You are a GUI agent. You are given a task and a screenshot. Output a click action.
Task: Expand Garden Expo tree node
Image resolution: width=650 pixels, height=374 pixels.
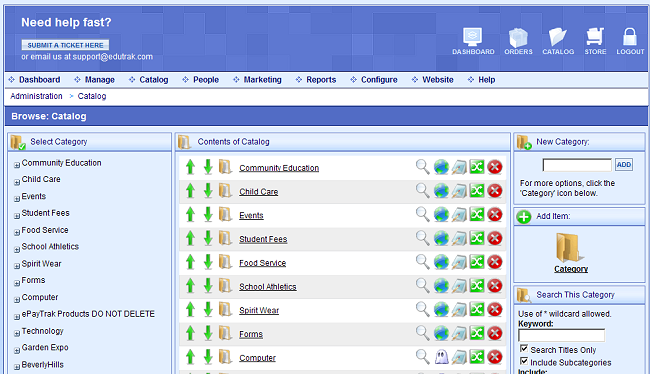click(x=17, y=350)
